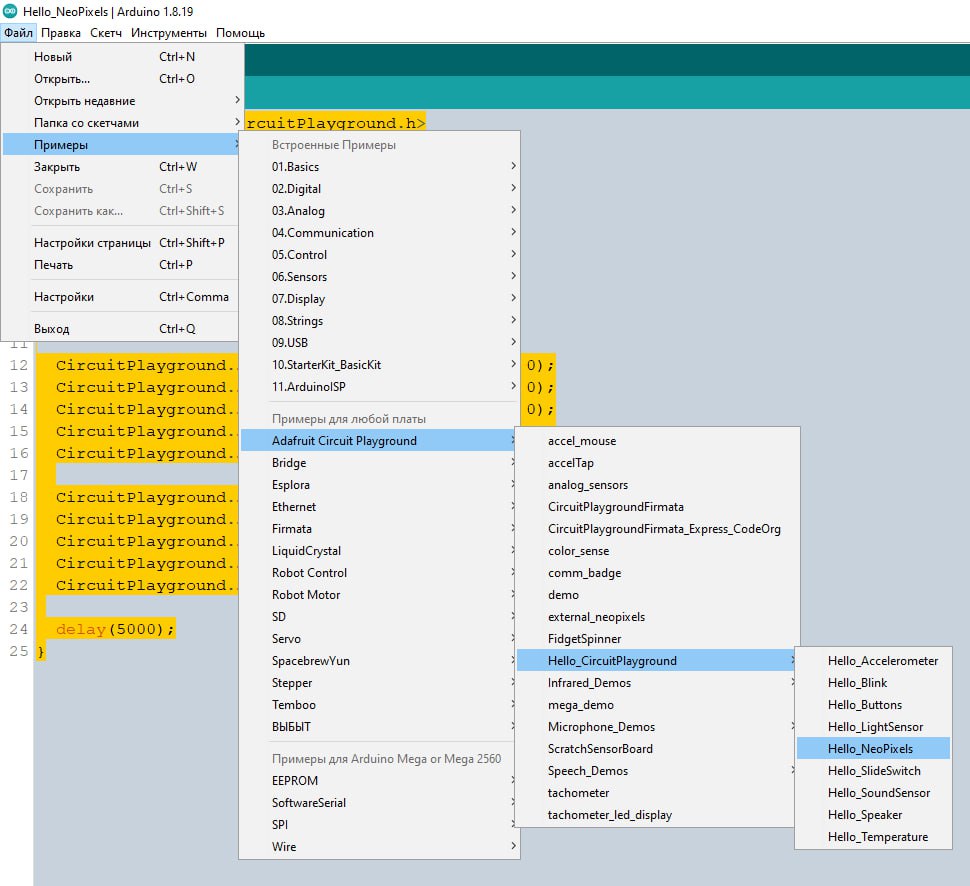Load the Hello_Blink example
This screenshot has height=886, width=970.
point(873,682)
